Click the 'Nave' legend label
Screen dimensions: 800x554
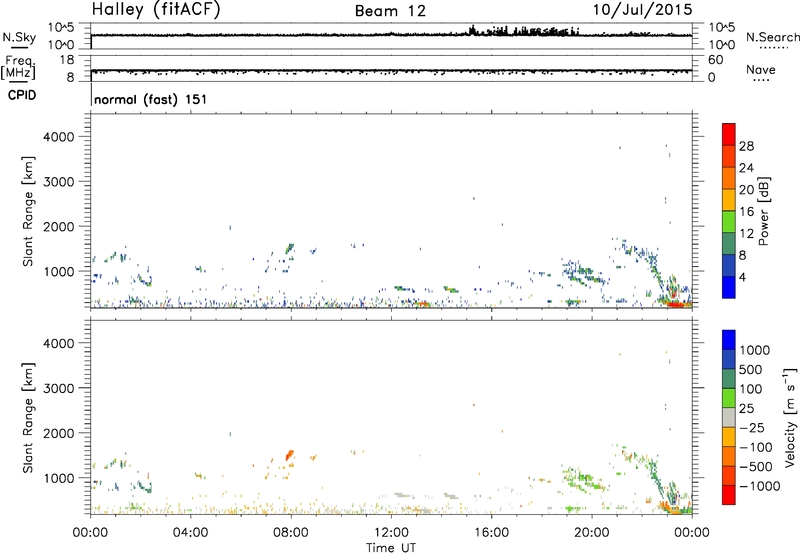point(760,70)
